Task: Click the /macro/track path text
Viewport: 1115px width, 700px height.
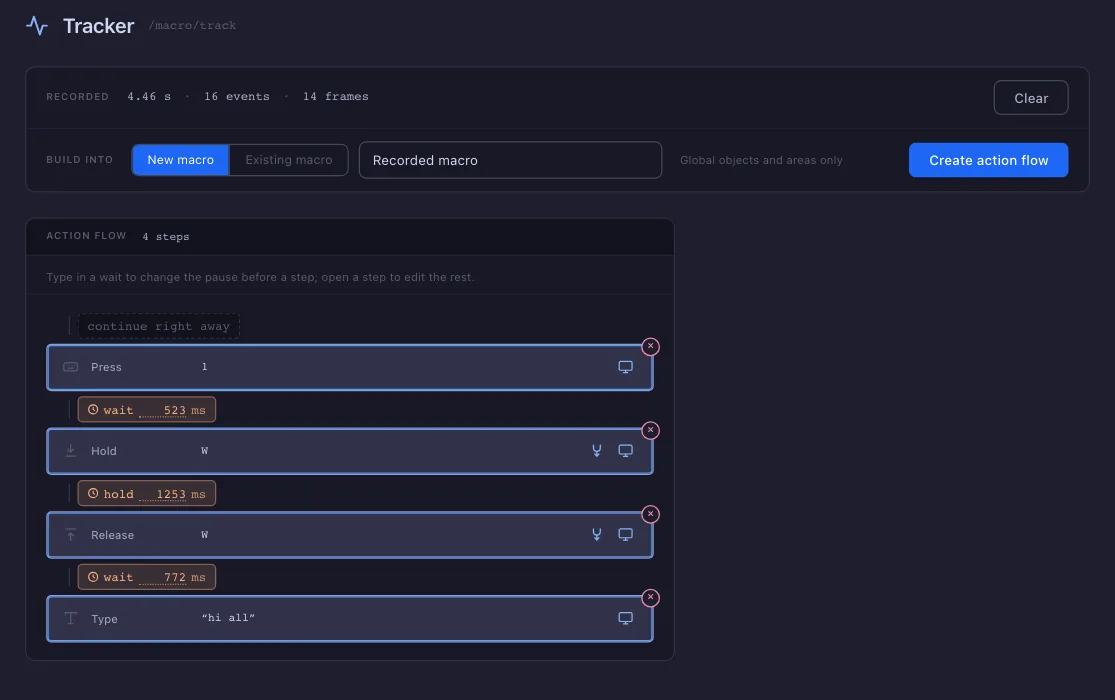Action: [x=192, y=26]
